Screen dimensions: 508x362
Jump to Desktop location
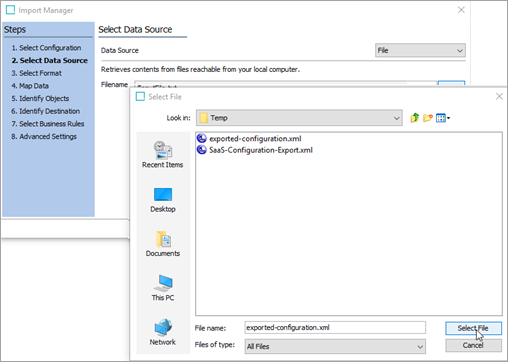(x=163, y=200)
